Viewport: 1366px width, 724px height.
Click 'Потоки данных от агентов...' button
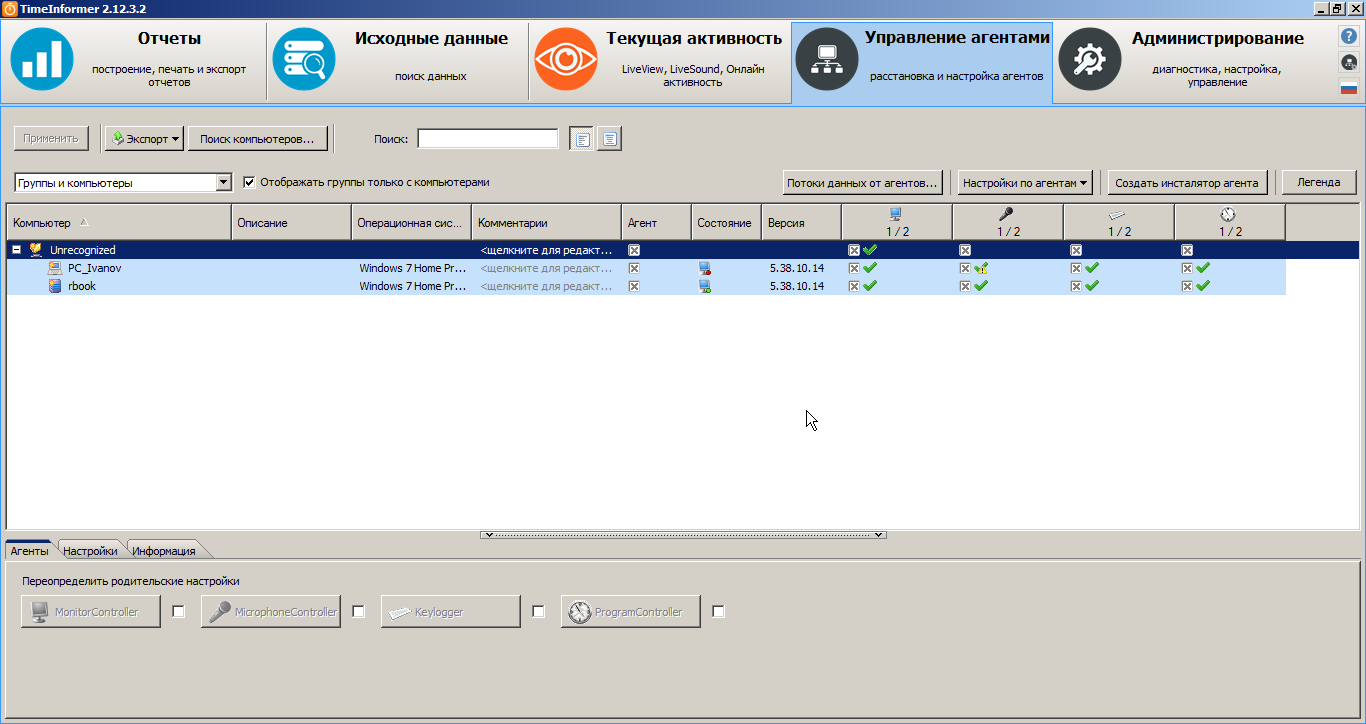(x=863, y=183)
